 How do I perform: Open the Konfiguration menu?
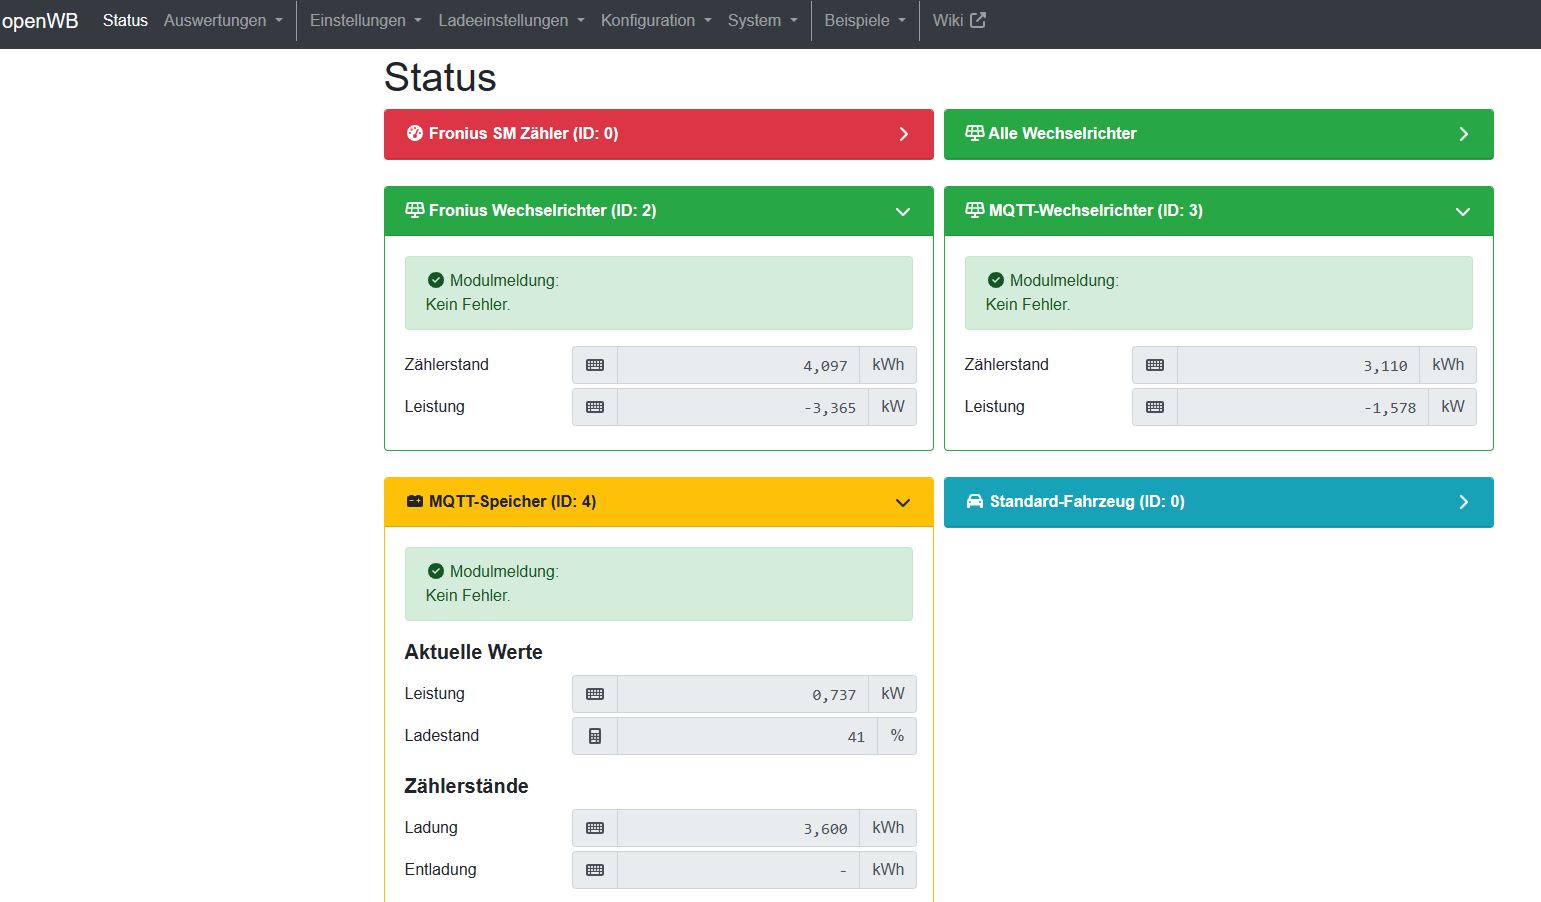pyautogui.click(x=656, y=20)
